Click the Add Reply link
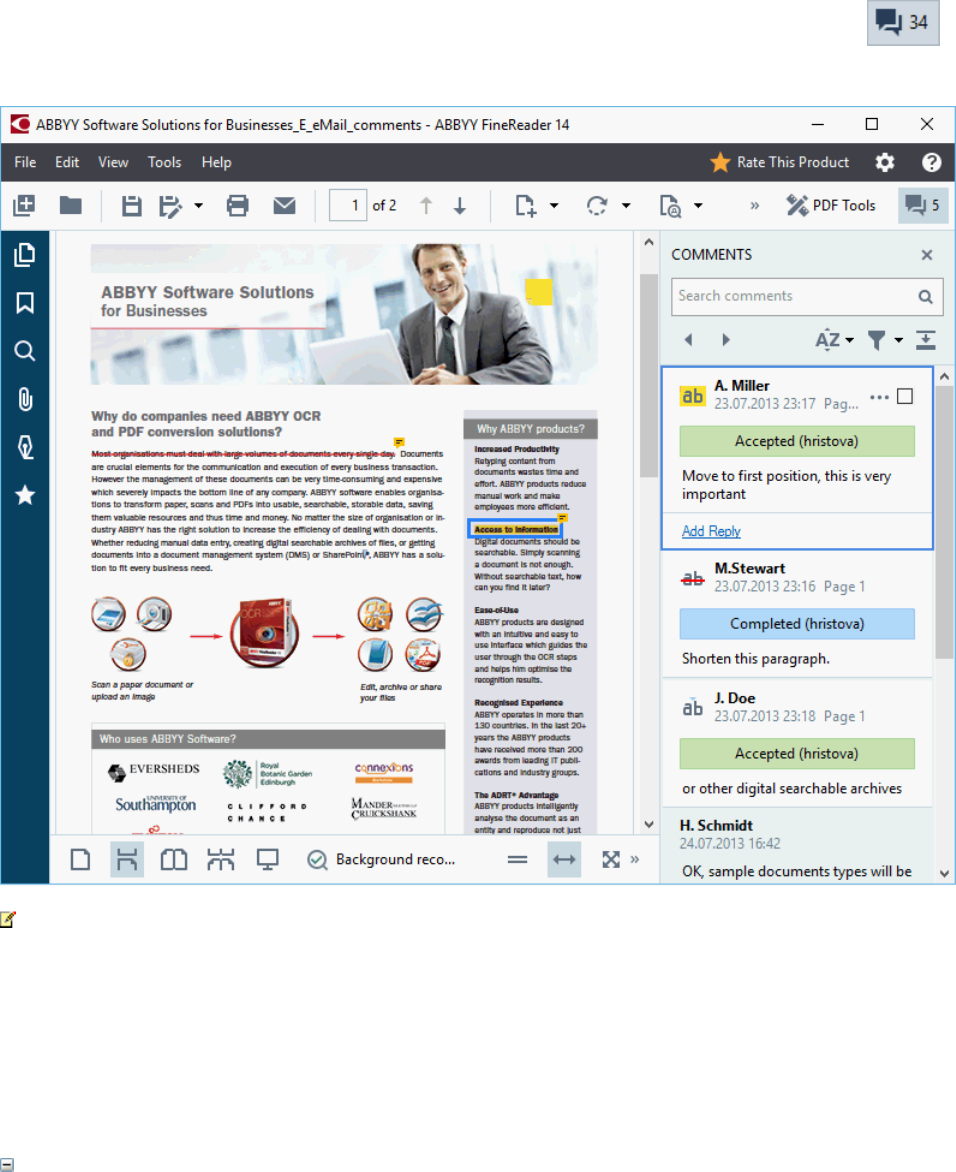 click(x=711, y=531)
